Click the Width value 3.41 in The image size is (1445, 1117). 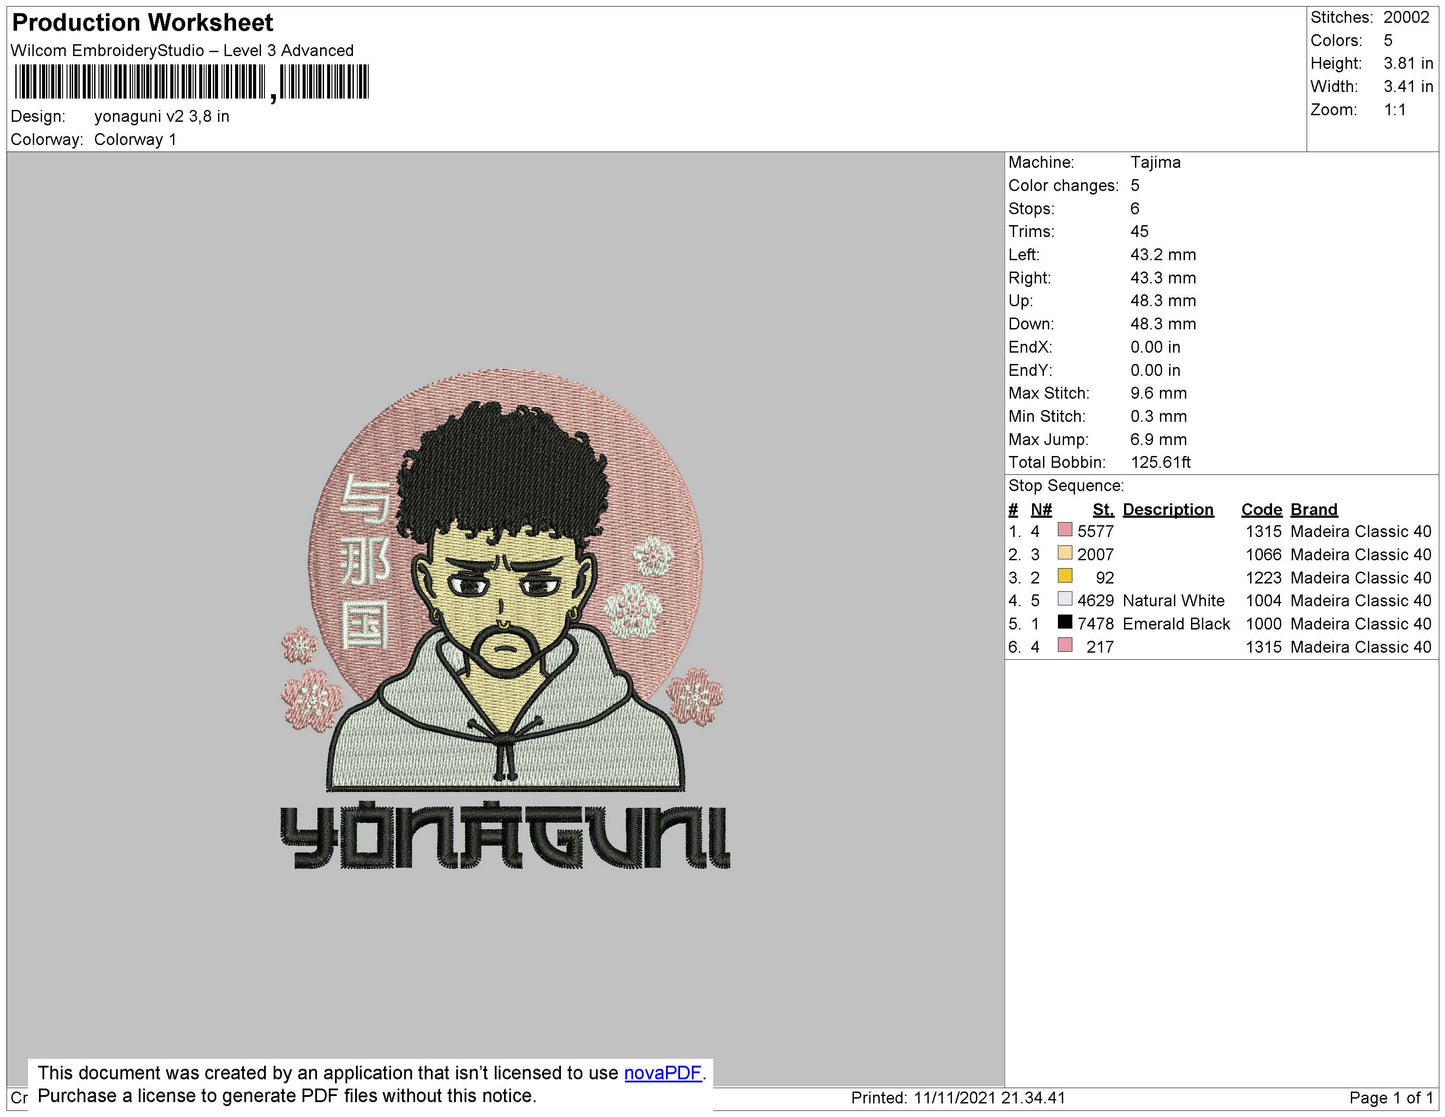pos(1408,86)
